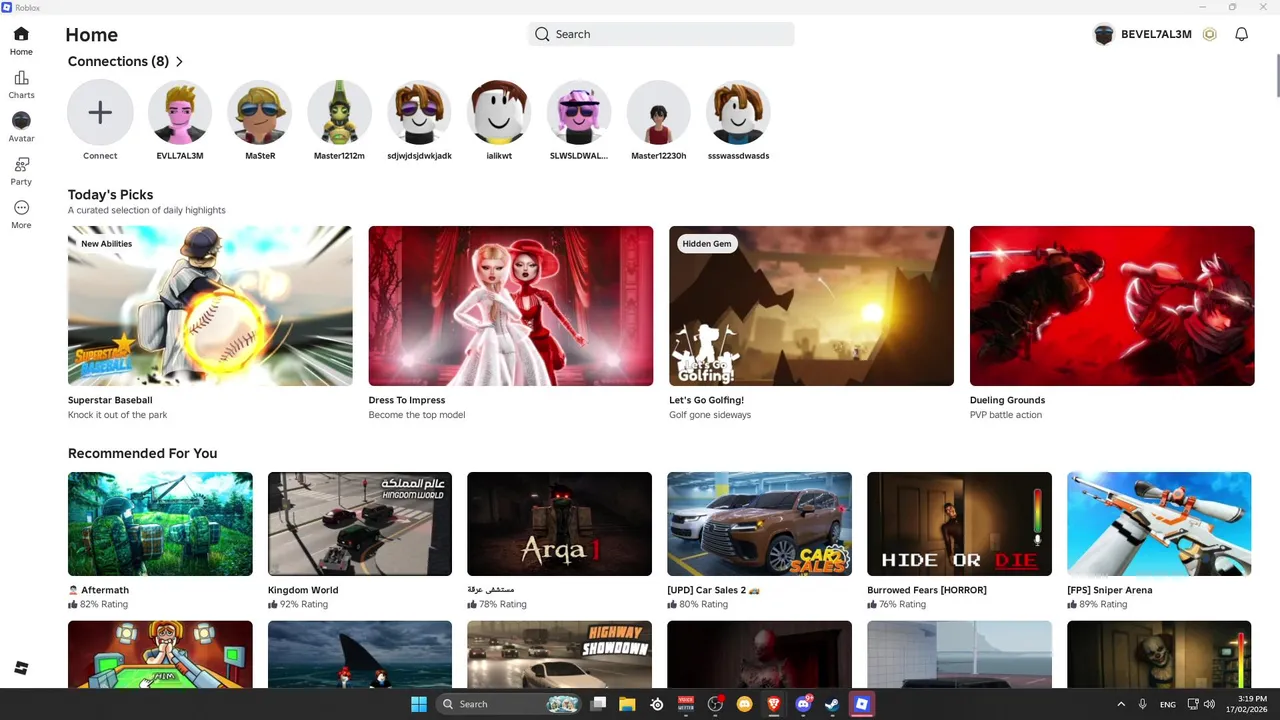Open EVLL7AL3M's connection avatar

[180, 113]
